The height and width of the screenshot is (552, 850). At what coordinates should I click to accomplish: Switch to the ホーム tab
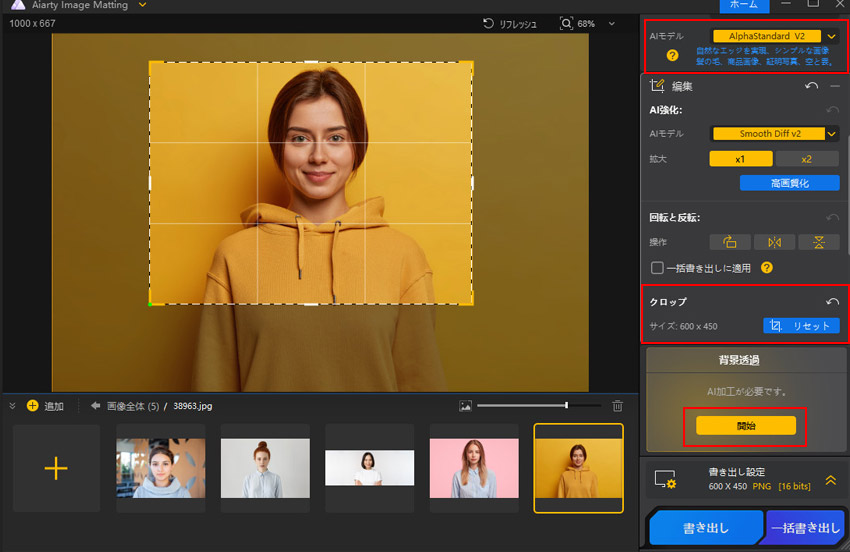pyautogui.click(x=744, y=5)
